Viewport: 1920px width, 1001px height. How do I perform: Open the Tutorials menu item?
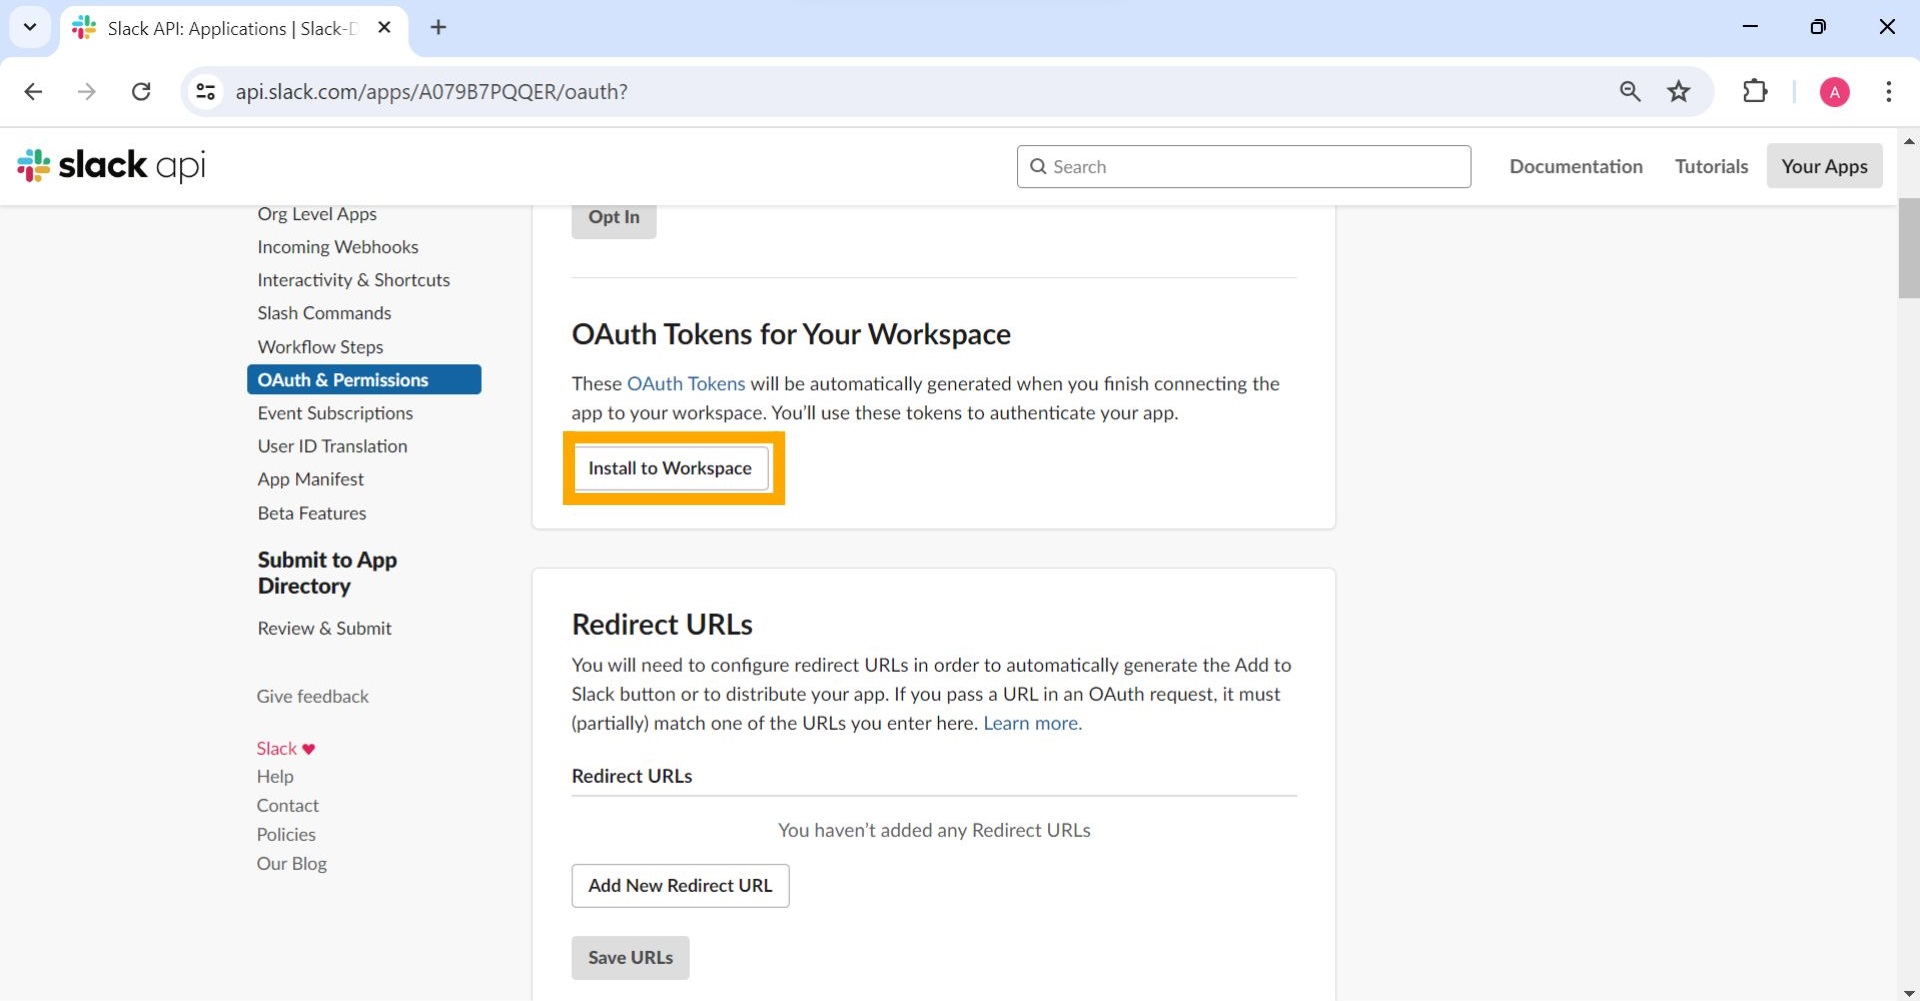1711,167
